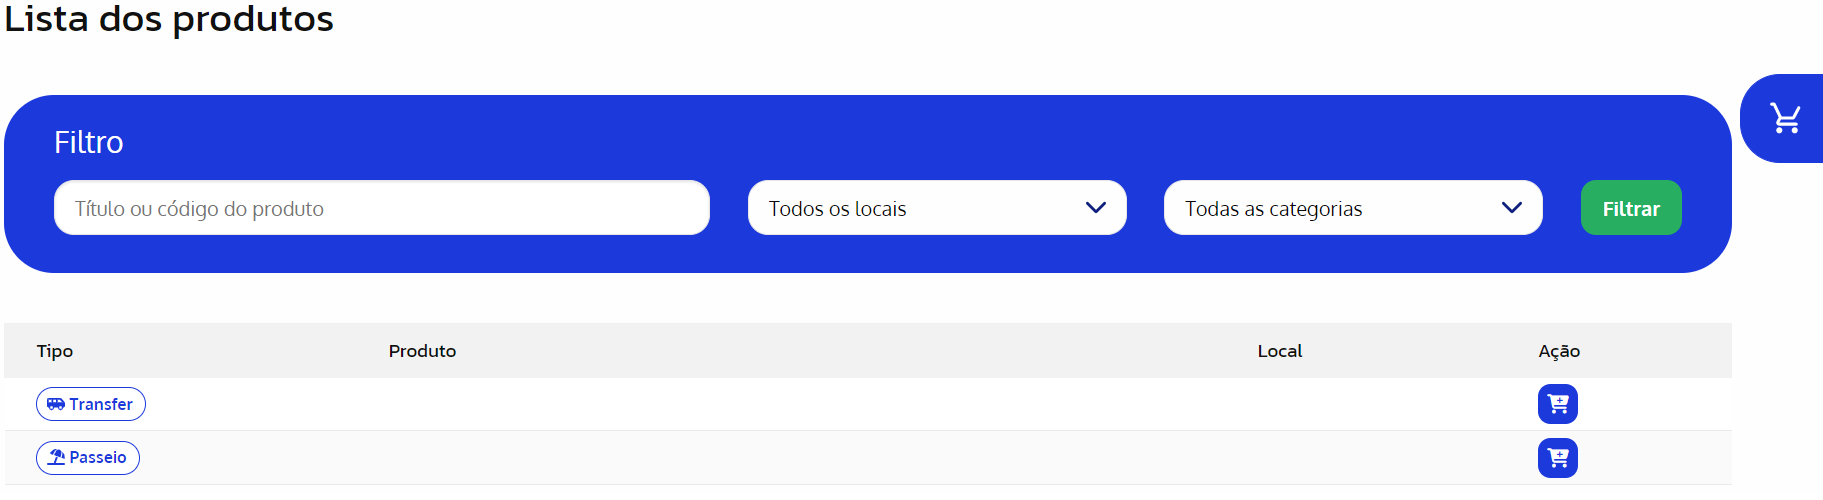This screenshot has height=500, width=1823.
Task: Add the Transfer product to cart
Action: [x=1557, y=404]
